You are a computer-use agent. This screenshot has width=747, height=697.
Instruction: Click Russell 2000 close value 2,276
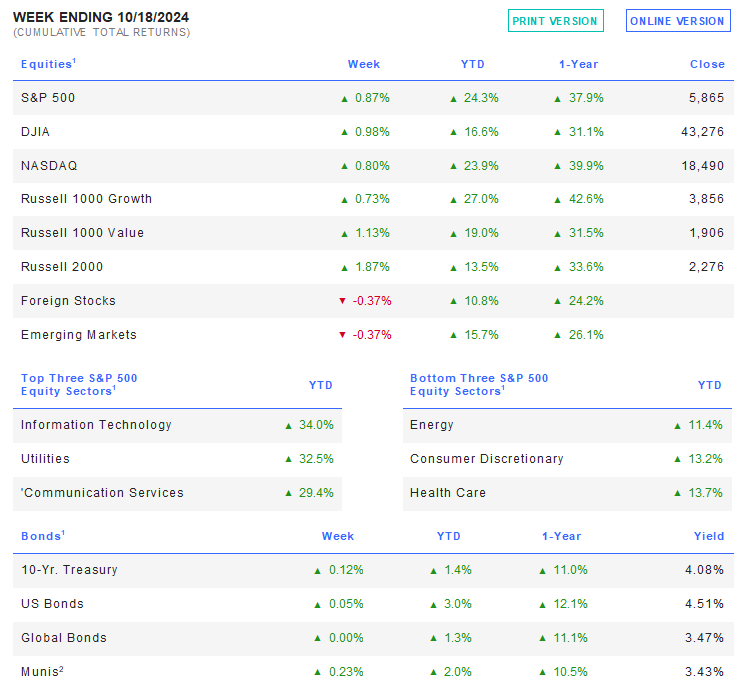pyautogui.click(x=707, y=267)
